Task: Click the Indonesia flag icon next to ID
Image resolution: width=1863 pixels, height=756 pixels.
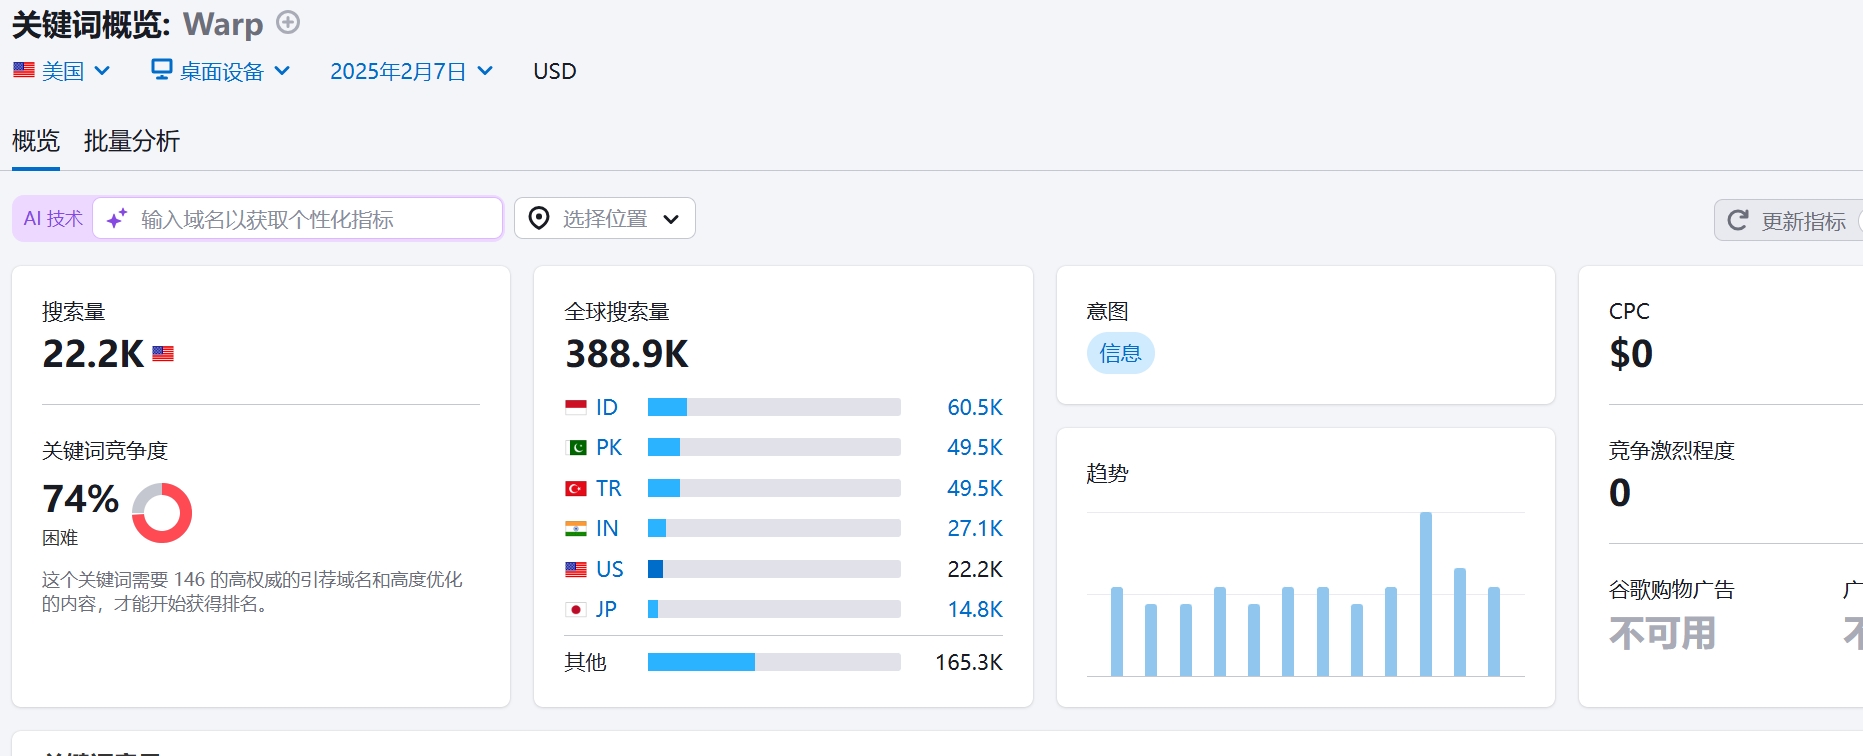Action: [x=576, y=407]
